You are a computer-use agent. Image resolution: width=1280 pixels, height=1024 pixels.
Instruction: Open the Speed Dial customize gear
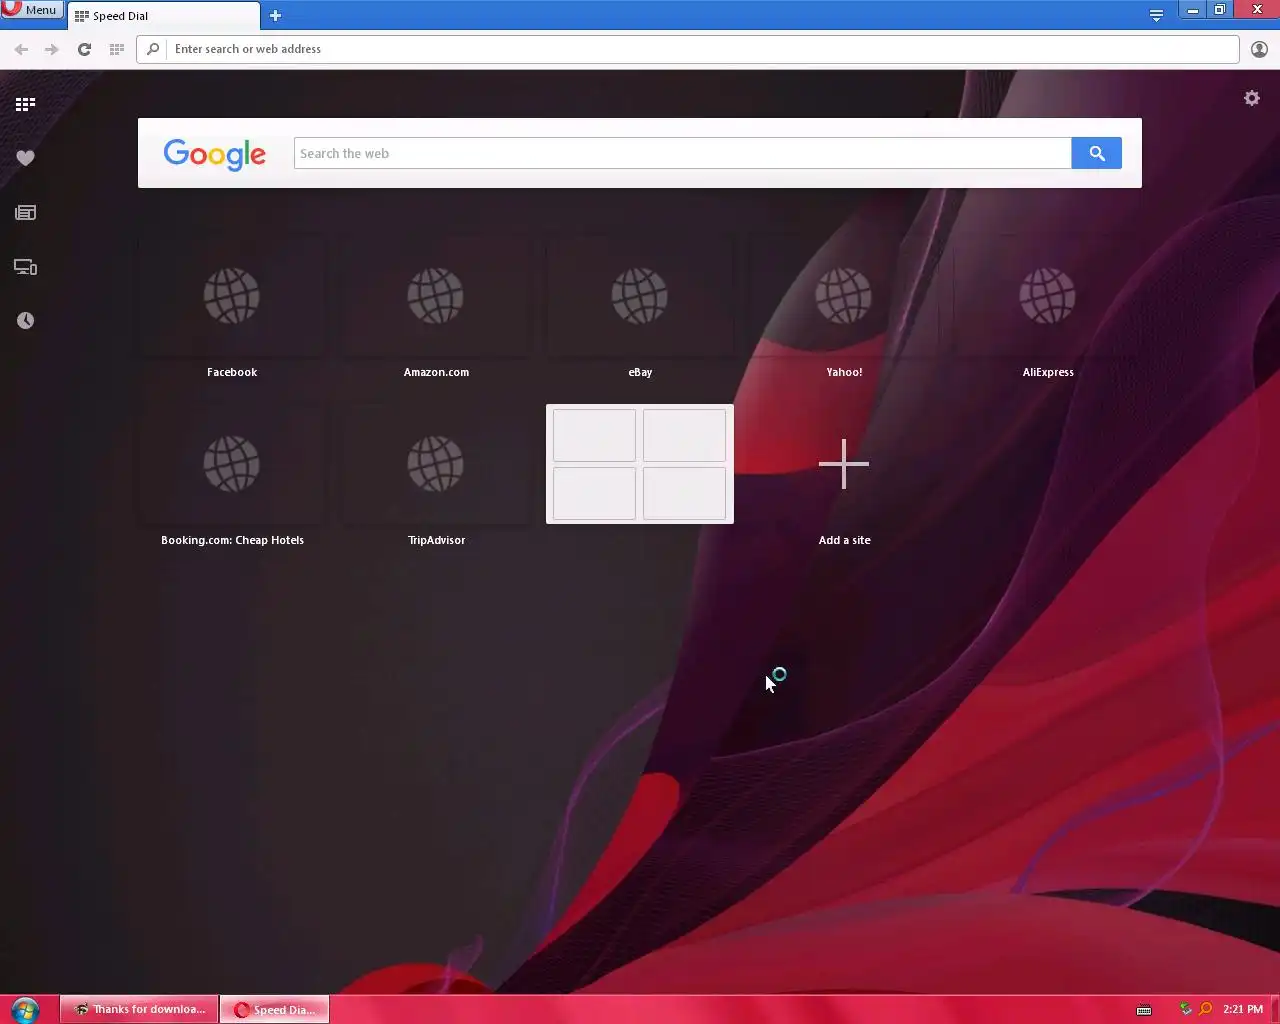tap(1251, 98)
